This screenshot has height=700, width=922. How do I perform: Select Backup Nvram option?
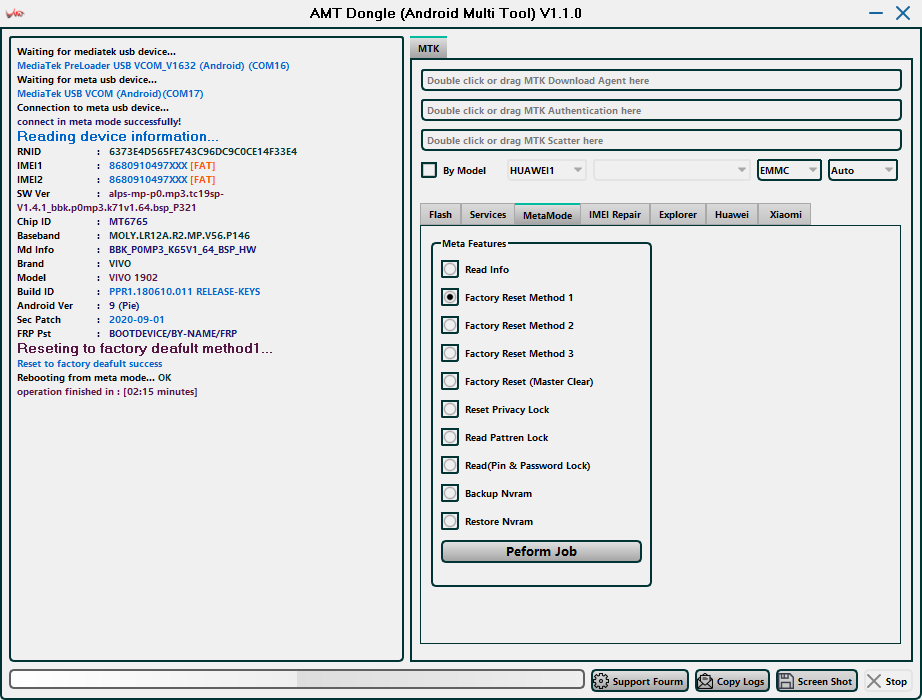(451, 493)
